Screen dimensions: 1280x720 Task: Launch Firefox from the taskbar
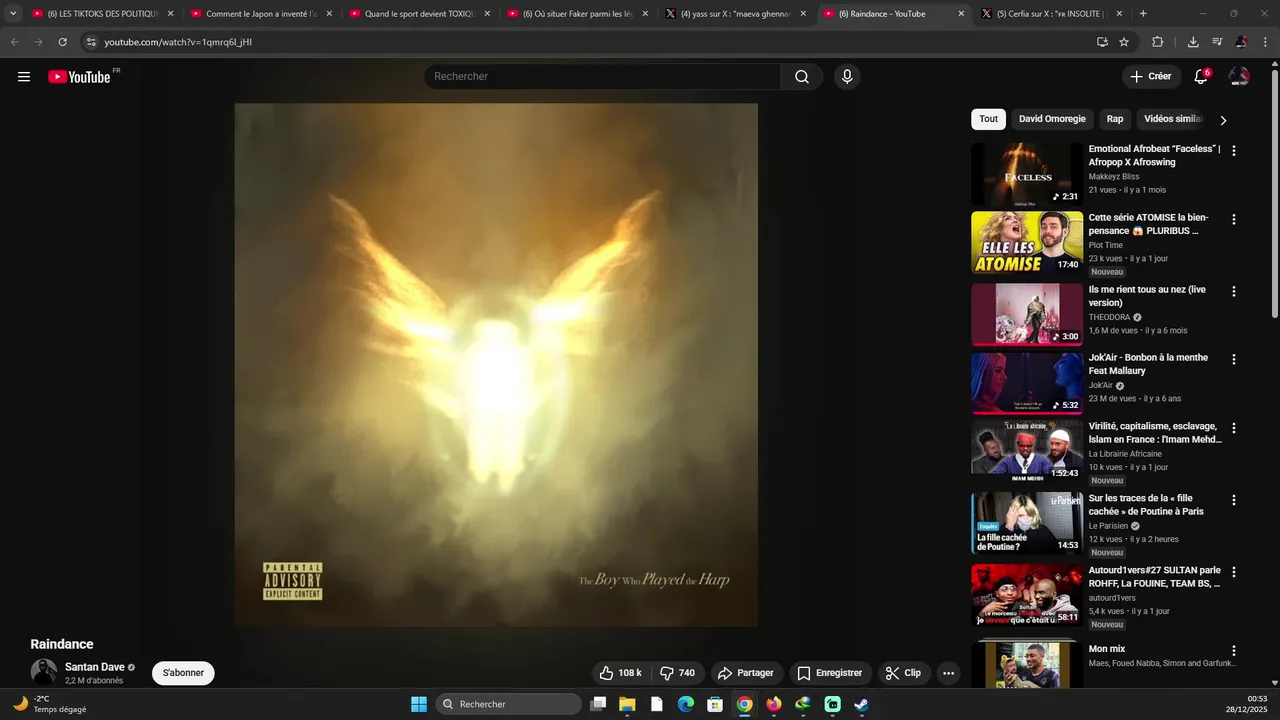[x=773, y=704]
